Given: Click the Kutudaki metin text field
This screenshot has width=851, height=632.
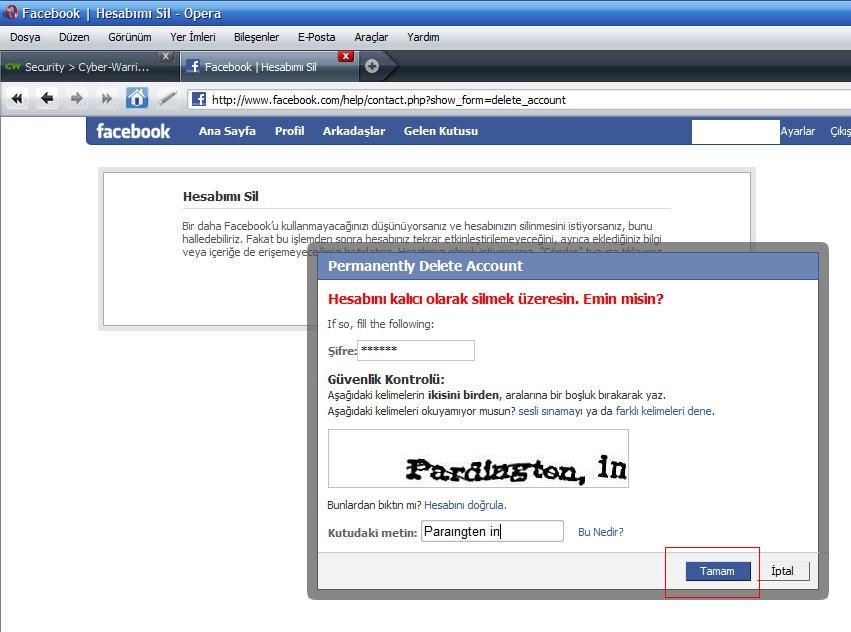Looking at the screenshot, I should click(492, 531).
